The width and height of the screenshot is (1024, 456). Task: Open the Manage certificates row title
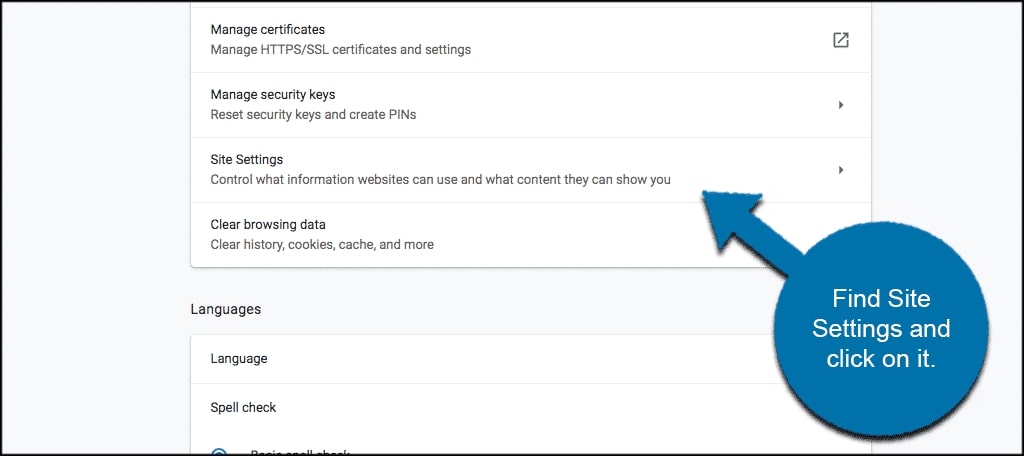pos(267,30)
